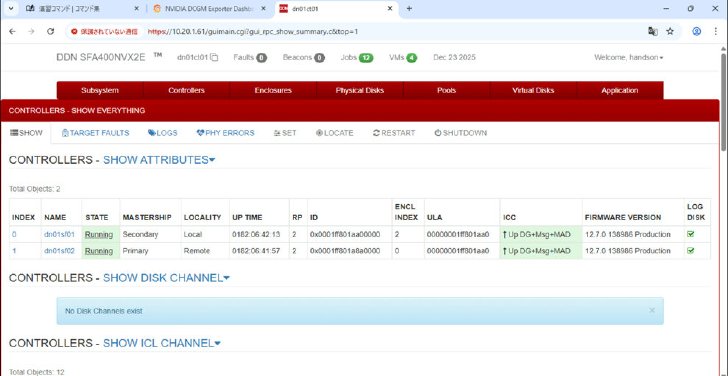The width and height of the screenshot is (728, 376).
Task: Click Running state for dn01sf01
Action: [99, 234]
